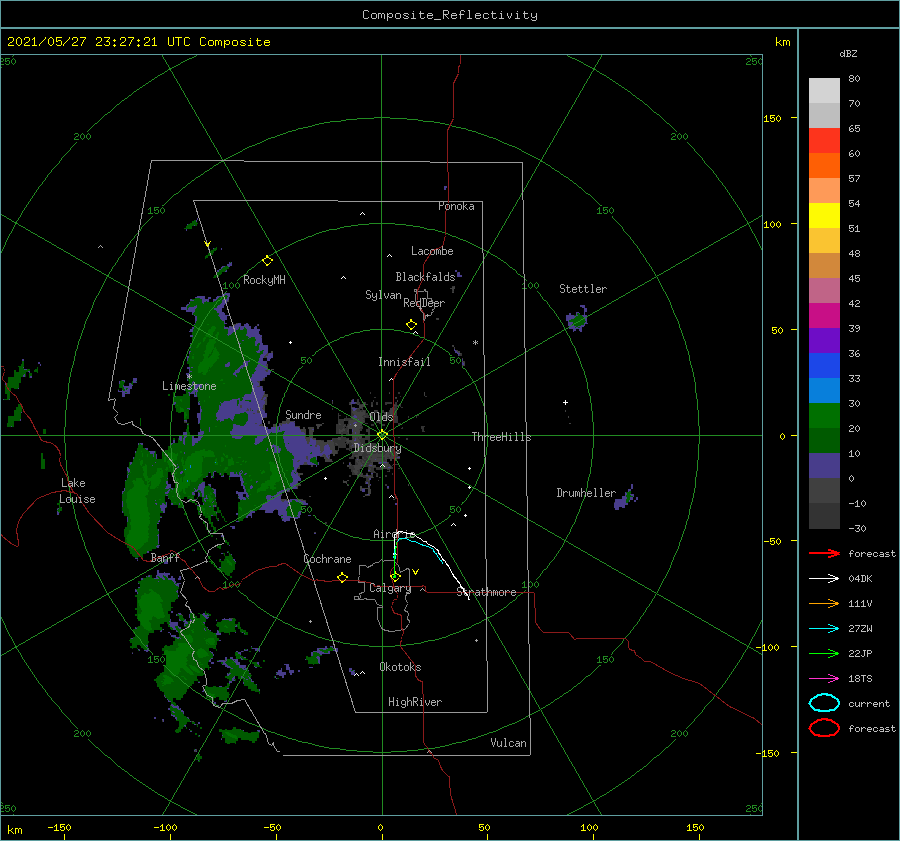Image resolution: width=900 pixels, height=841 pixels.
Task: Click the Limestone label
Action: click(189, 386)
